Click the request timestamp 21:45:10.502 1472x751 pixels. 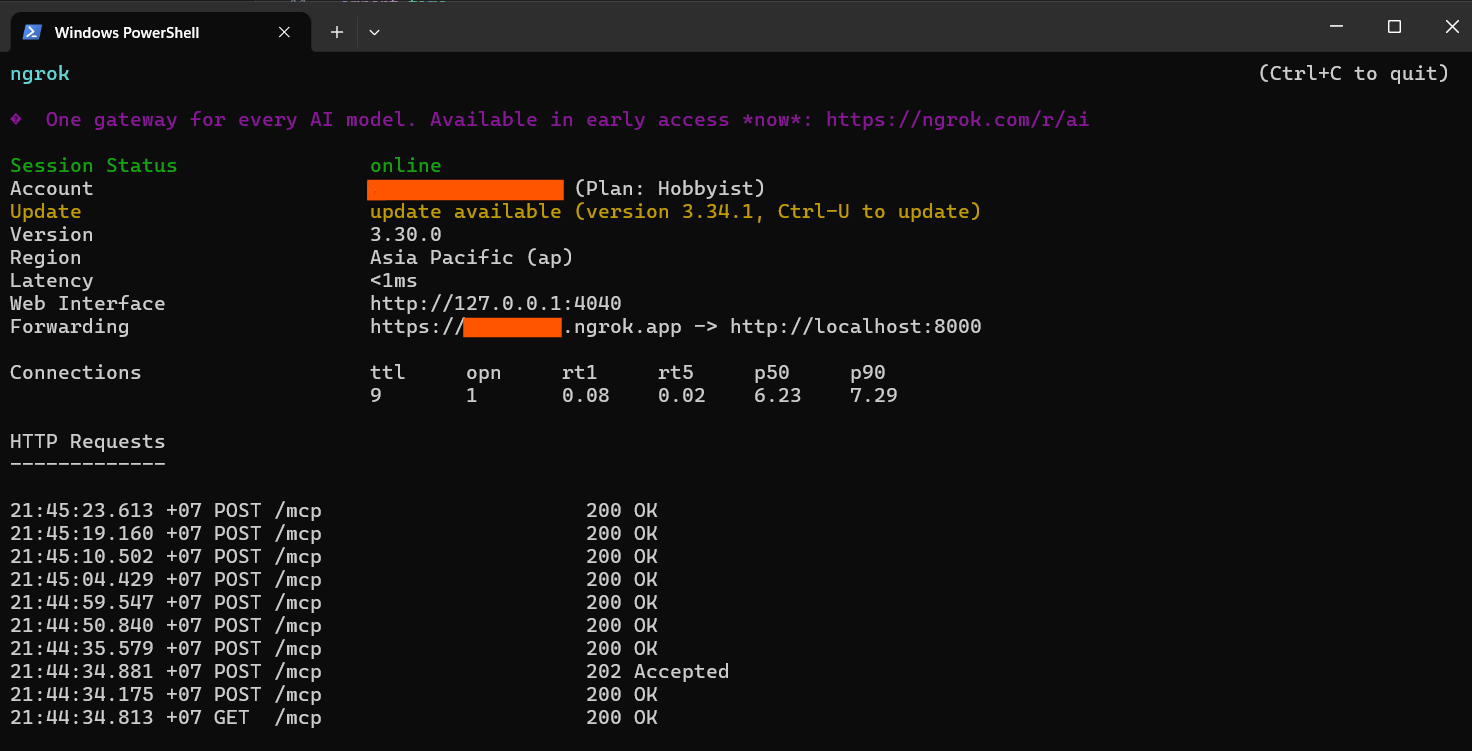pos(82,557)
